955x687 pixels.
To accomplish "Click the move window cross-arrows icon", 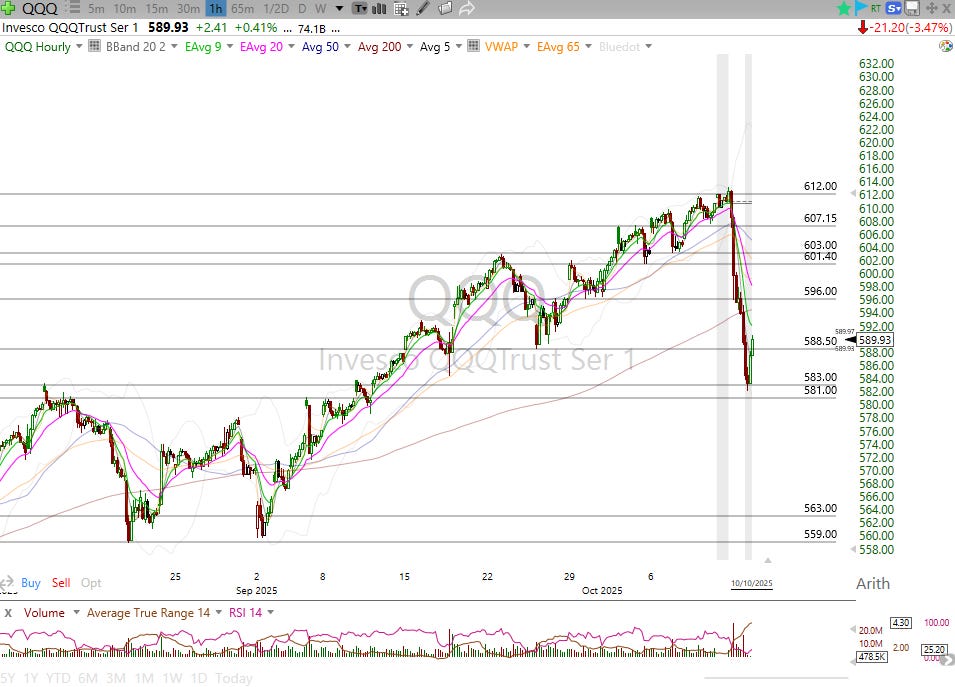I will point(931,9).
